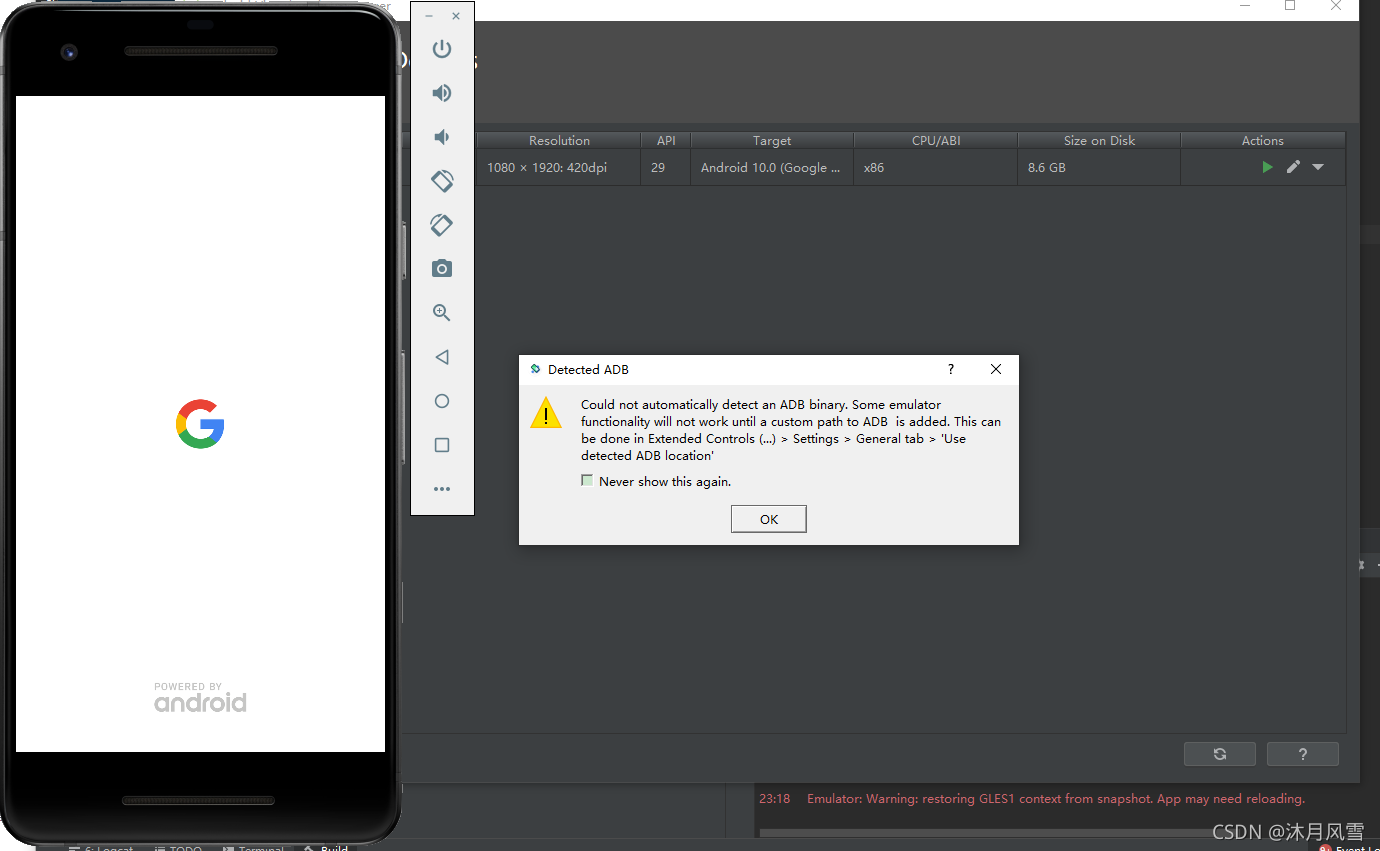Click the 'Detected ADB' dialog title text

click(x=588, y=369)
